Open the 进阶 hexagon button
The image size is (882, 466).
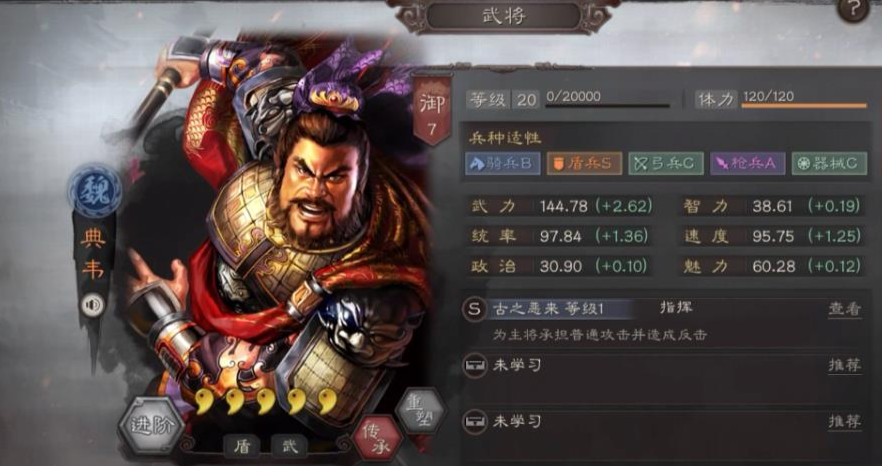pos(151,425)
